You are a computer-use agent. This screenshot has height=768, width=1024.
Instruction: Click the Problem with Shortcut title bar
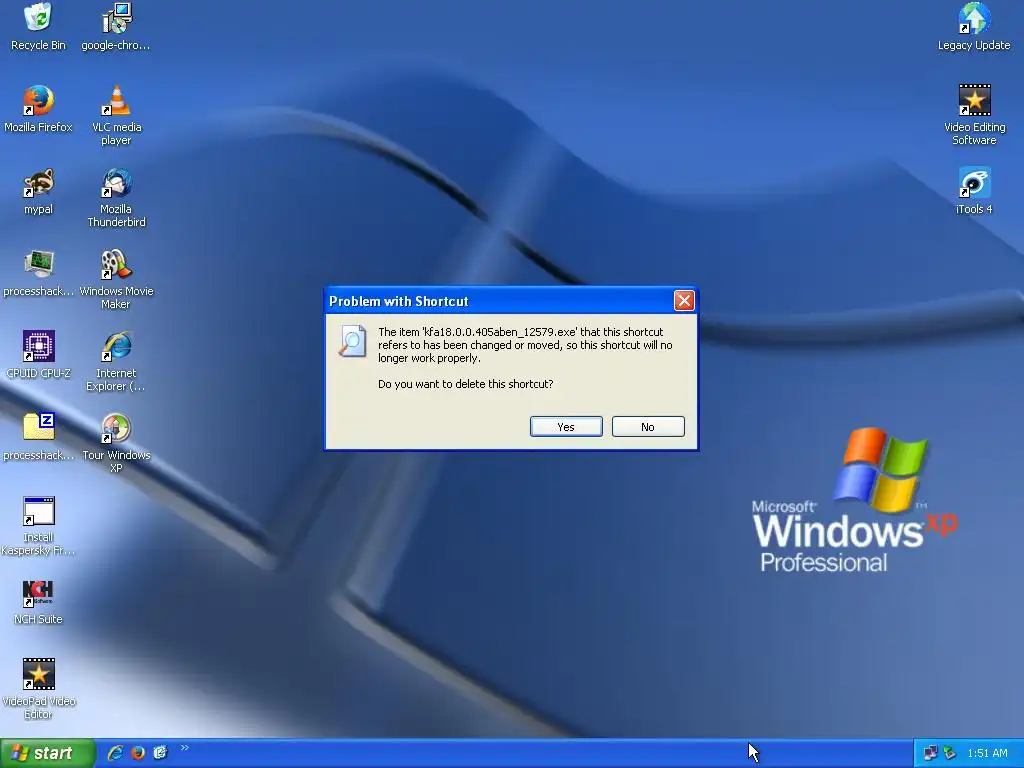click(x=500, y=301)
